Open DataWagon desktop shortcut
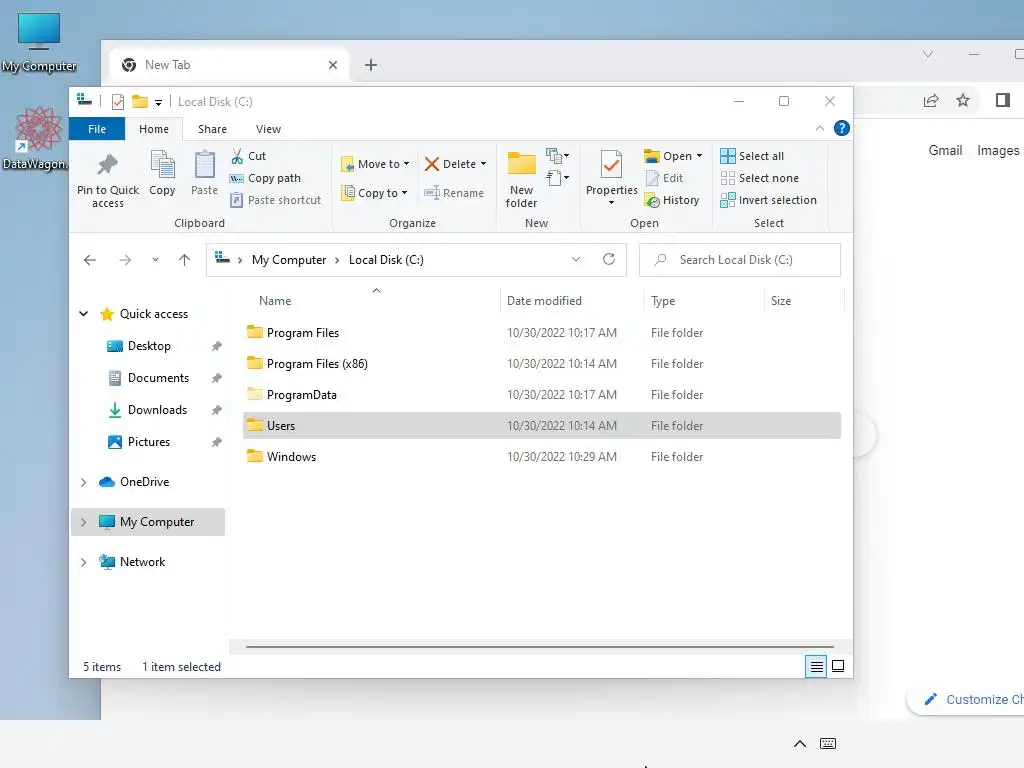Viewport: 1024px width, 768px height. (37, 138)
